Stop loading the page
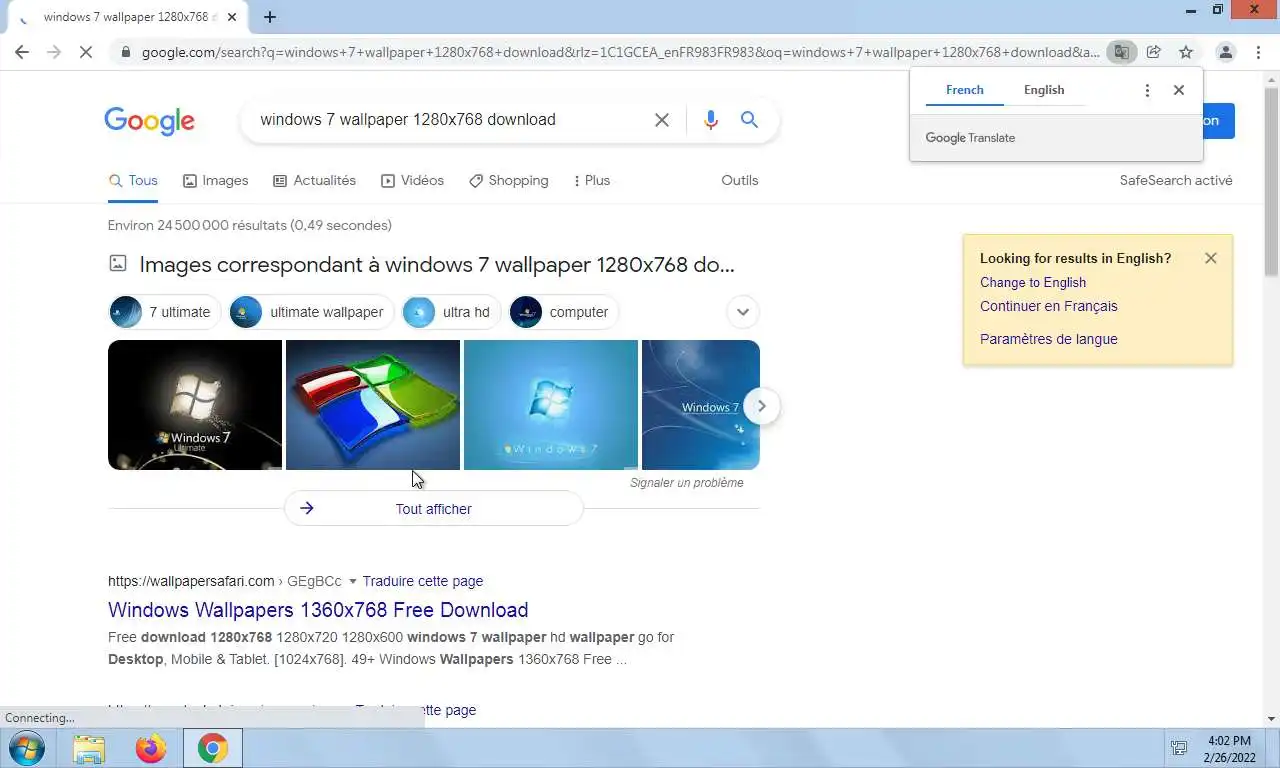Screen dimensions: 1280x768 [x=86, y=52]
